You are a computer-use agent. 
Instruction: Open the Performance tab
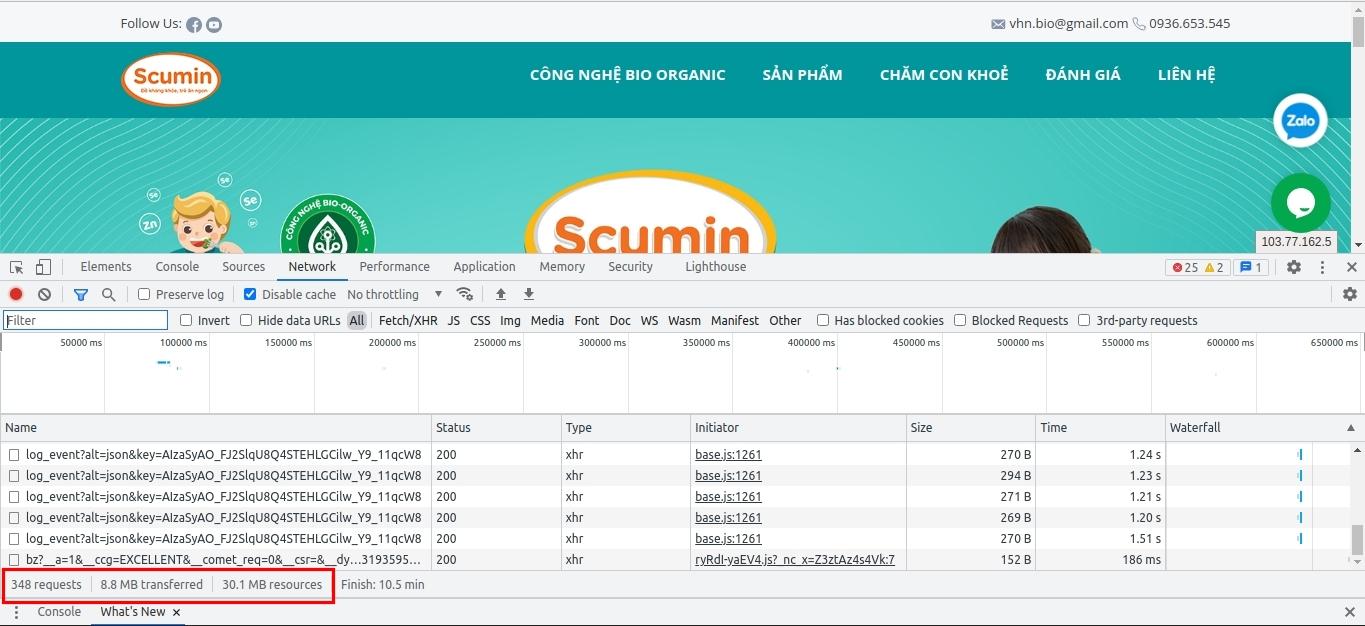pyautogui.click(x=395, y=267)
